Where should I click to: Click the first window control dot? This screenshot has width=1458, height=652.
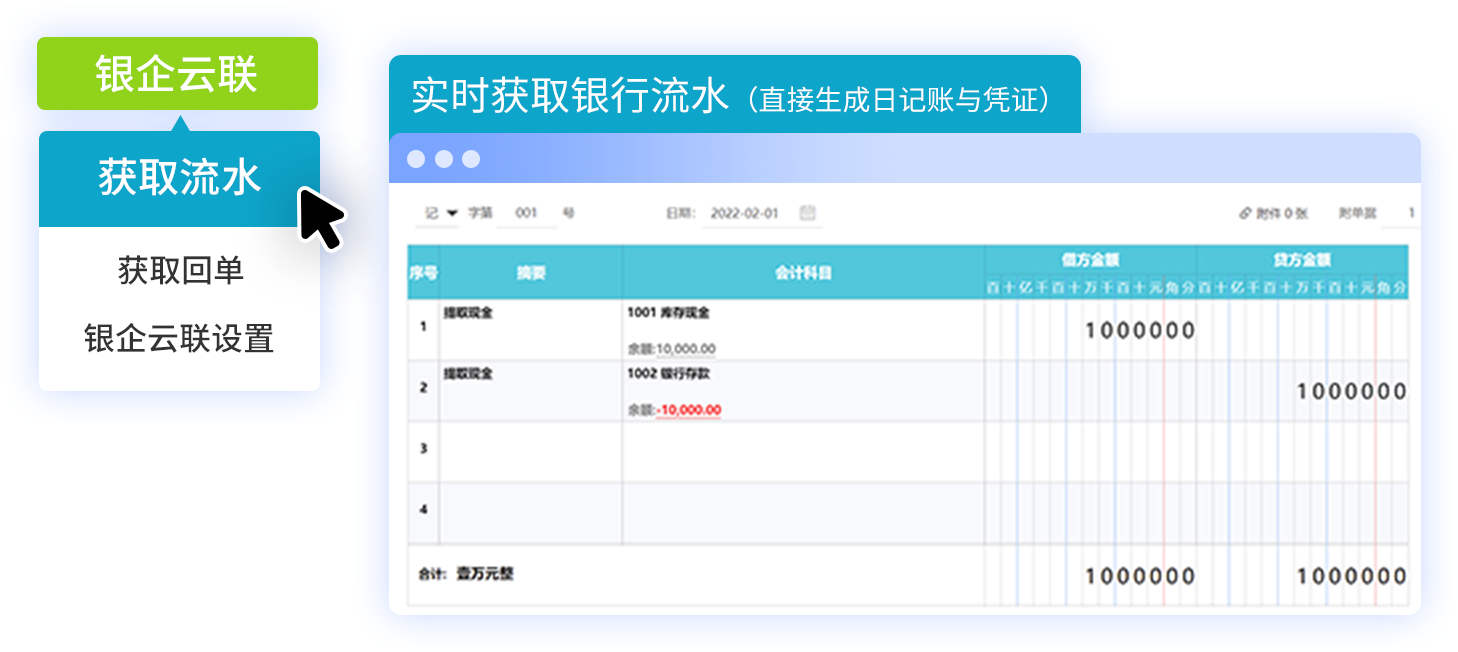click(417, 159)
